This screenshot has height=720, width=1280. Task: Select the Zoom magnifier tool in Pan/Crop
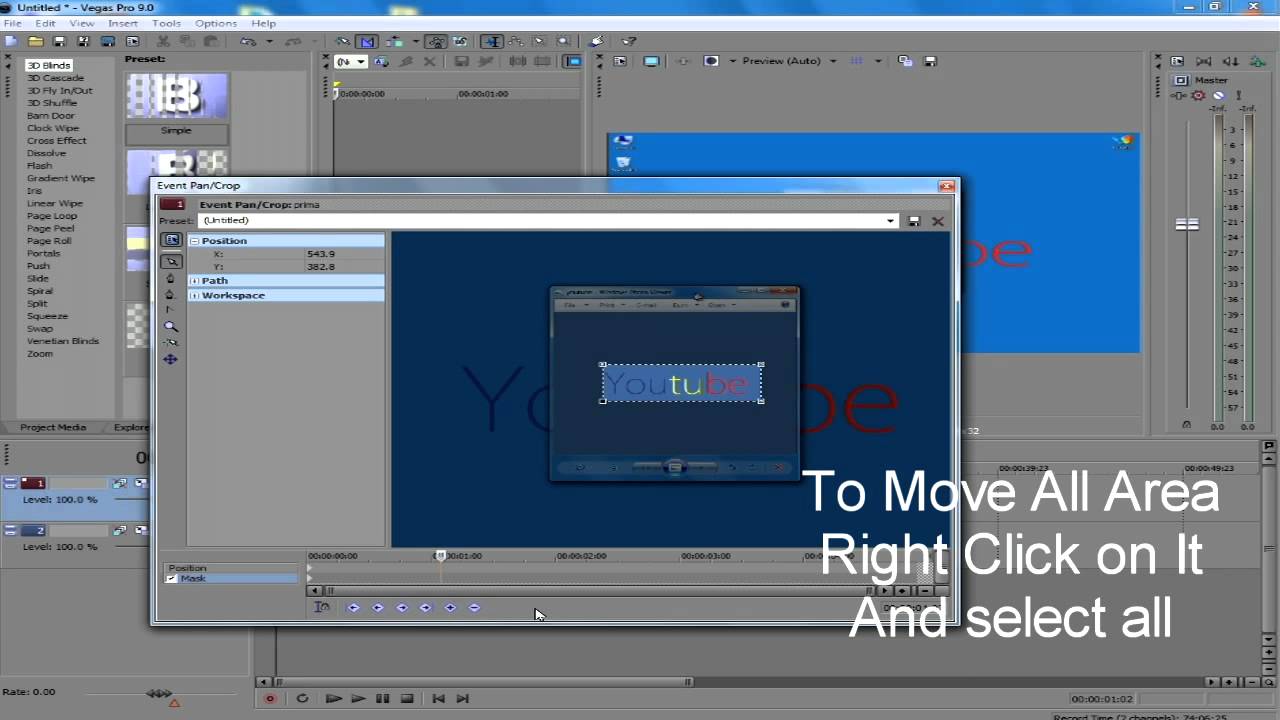[x=170, y=326]
